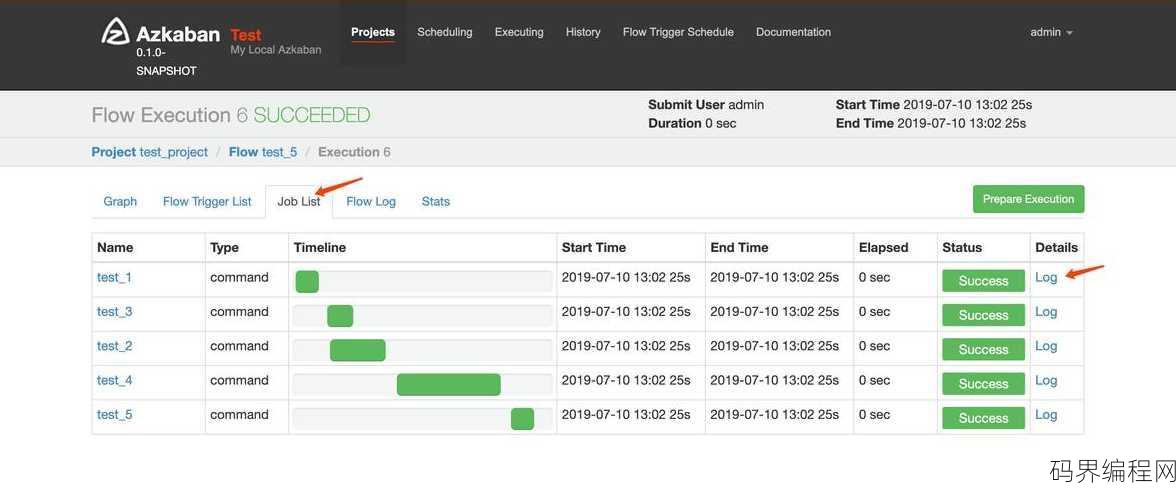Open the Scheduling page
Image resolution: width=1176 pixels, height=490 pixels.
click(445, 32)
